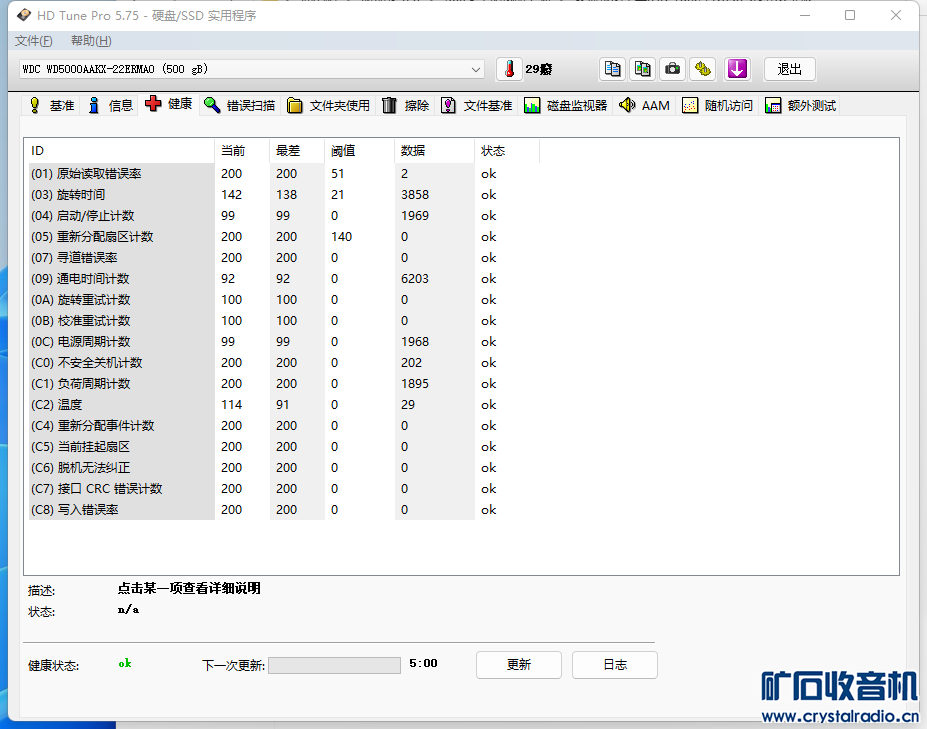Screen dimensions: 927x729
Task: Open the 磁盘监视器 tab
Action: pyautogui.click(x=566, y=105)
